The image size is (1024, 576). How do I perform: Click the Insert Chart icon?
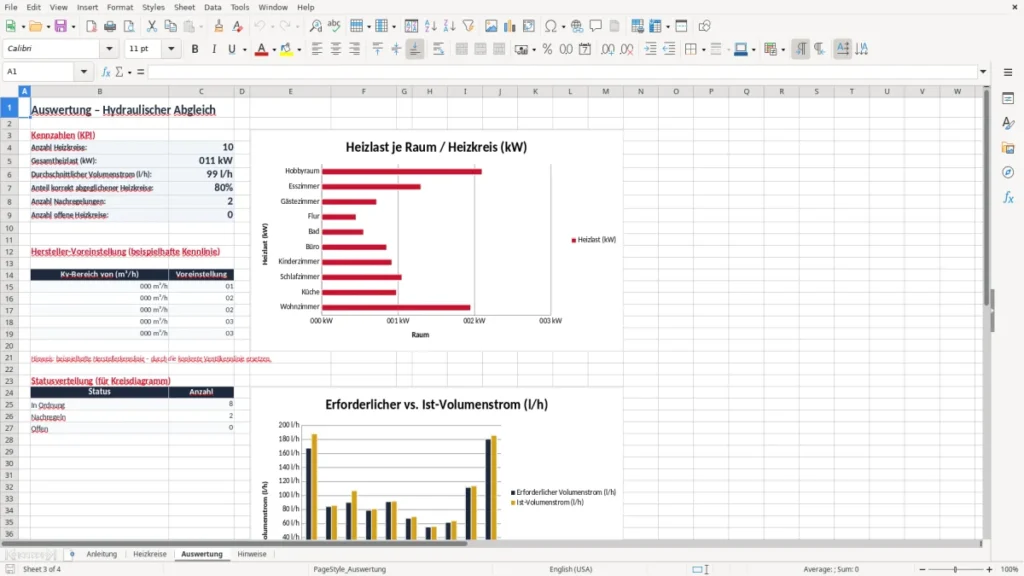tap(509, 26)
